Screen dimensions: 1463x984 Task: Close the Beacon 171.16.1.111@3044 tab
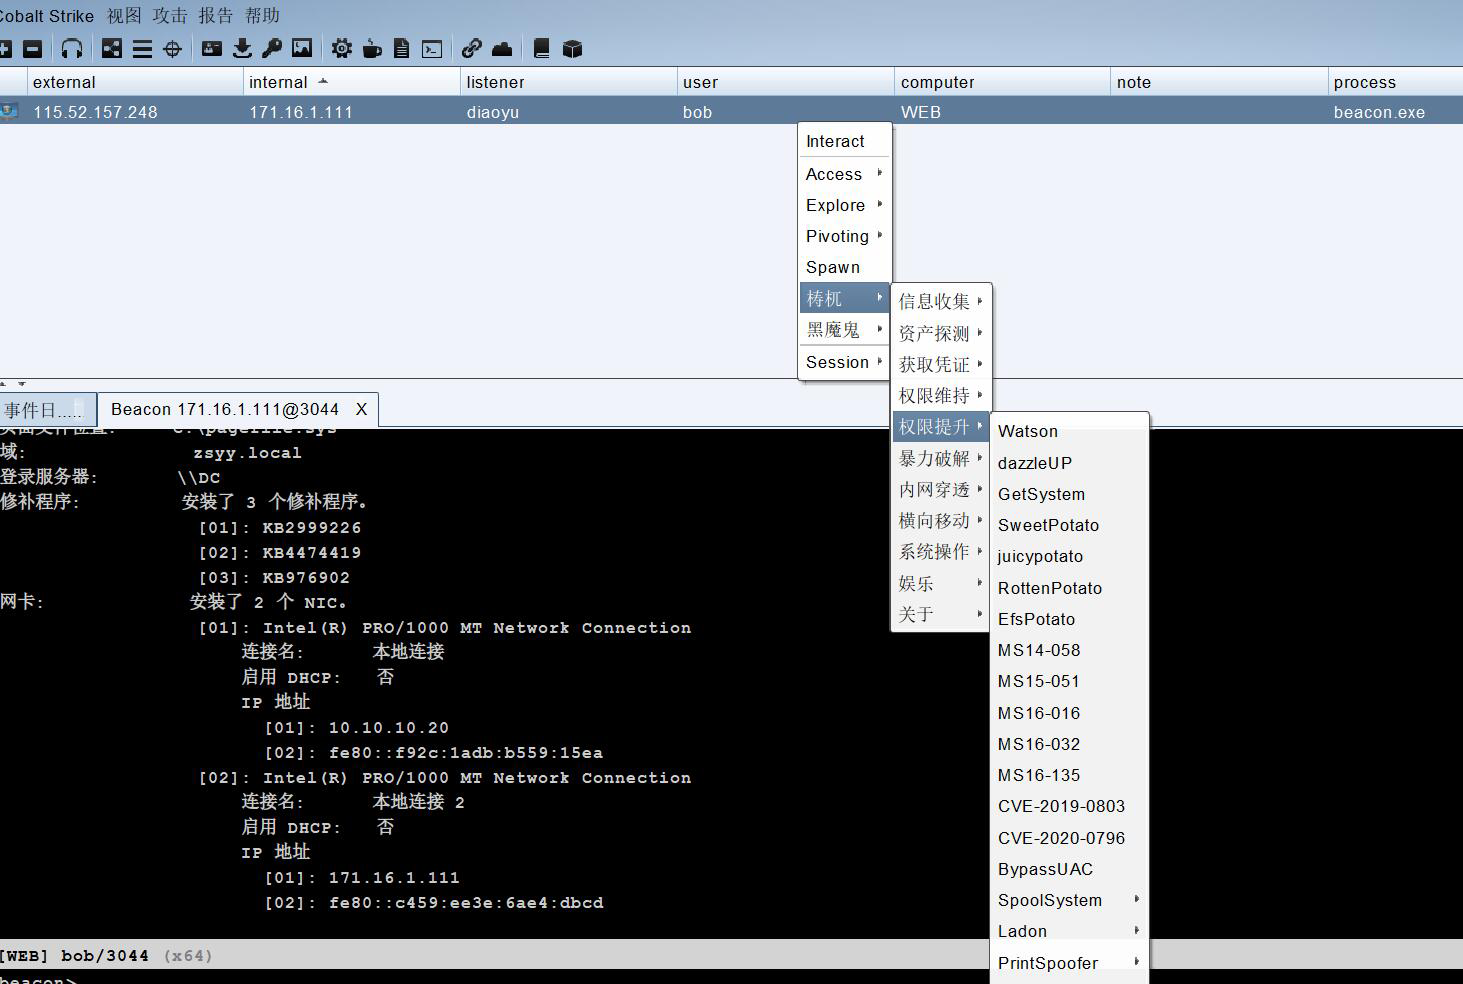pos(361,409)
